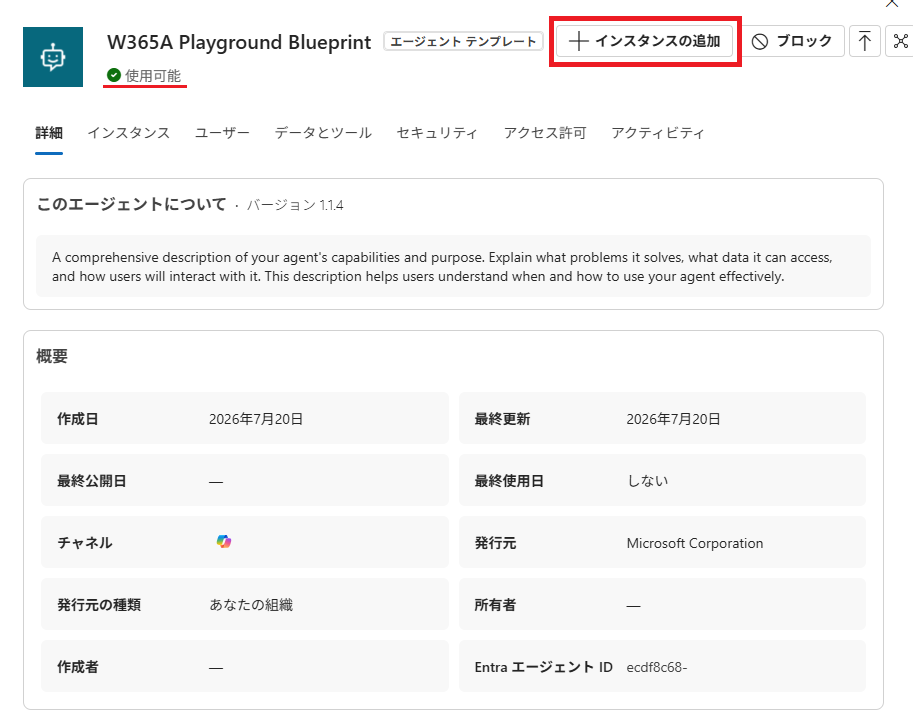Click the 発行元 label

pos(496,543)
